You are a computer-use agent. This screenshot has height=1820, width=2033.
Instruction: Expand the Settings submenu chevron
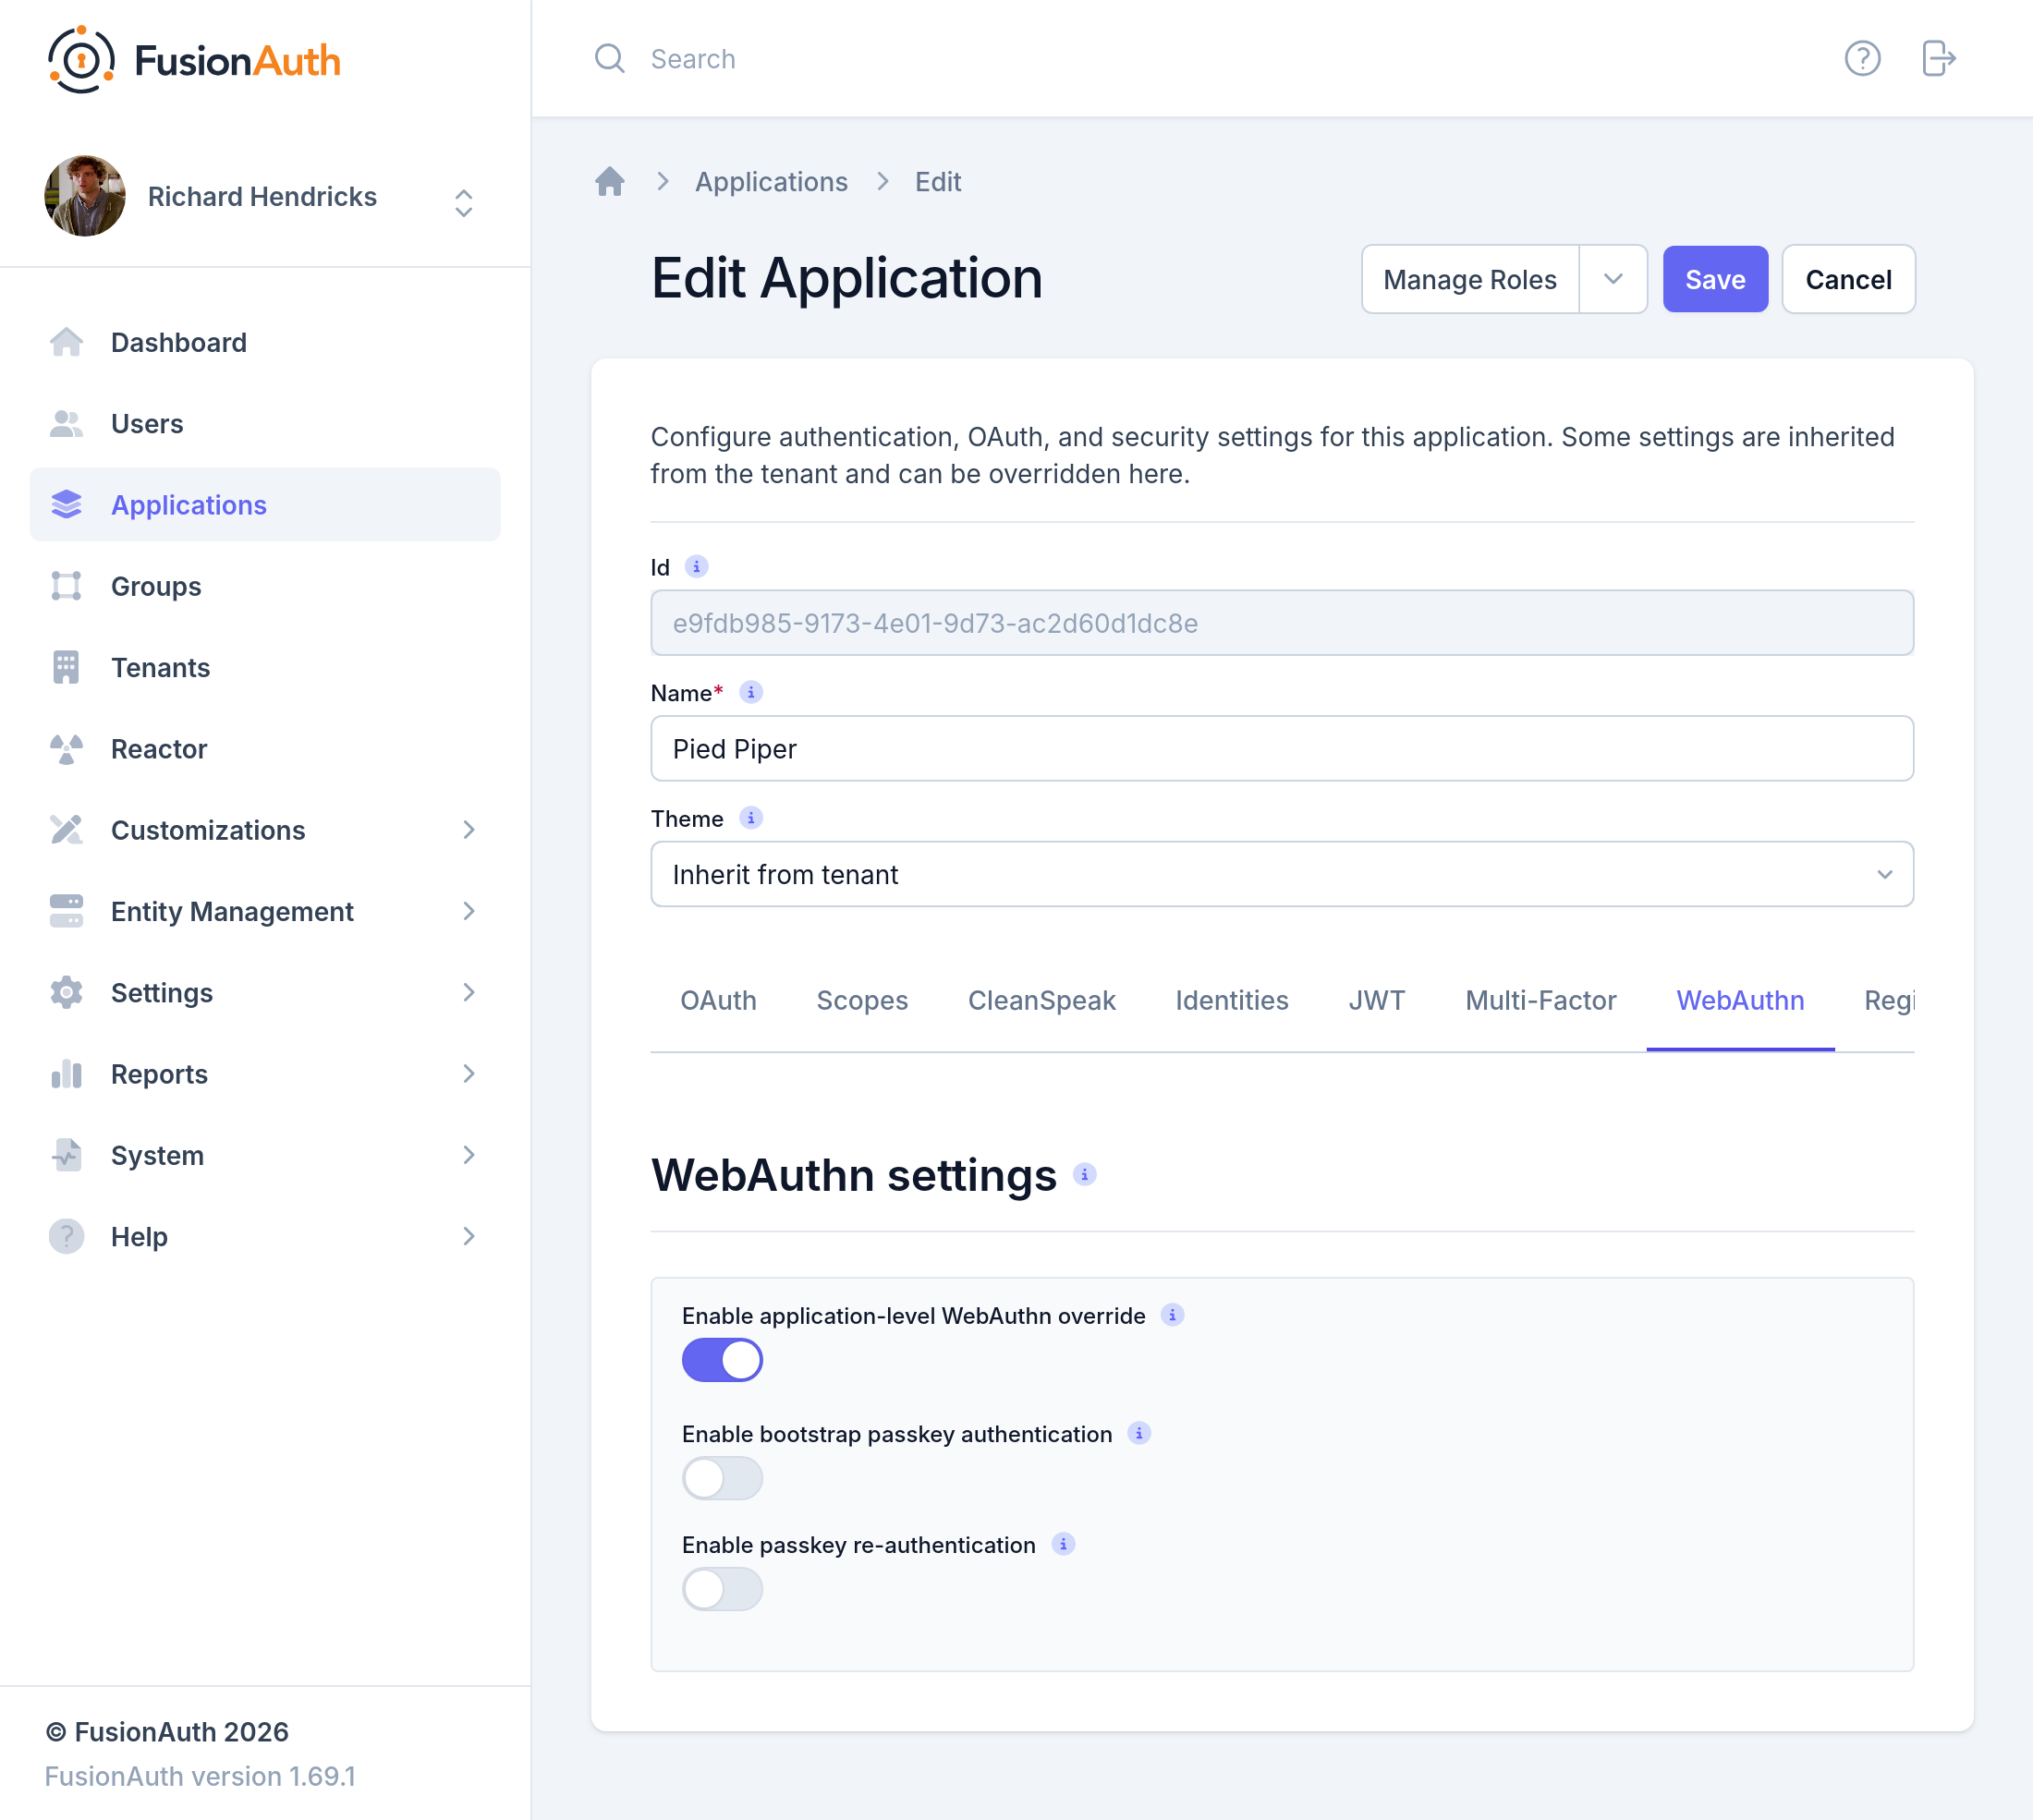[x=468, y=992]
